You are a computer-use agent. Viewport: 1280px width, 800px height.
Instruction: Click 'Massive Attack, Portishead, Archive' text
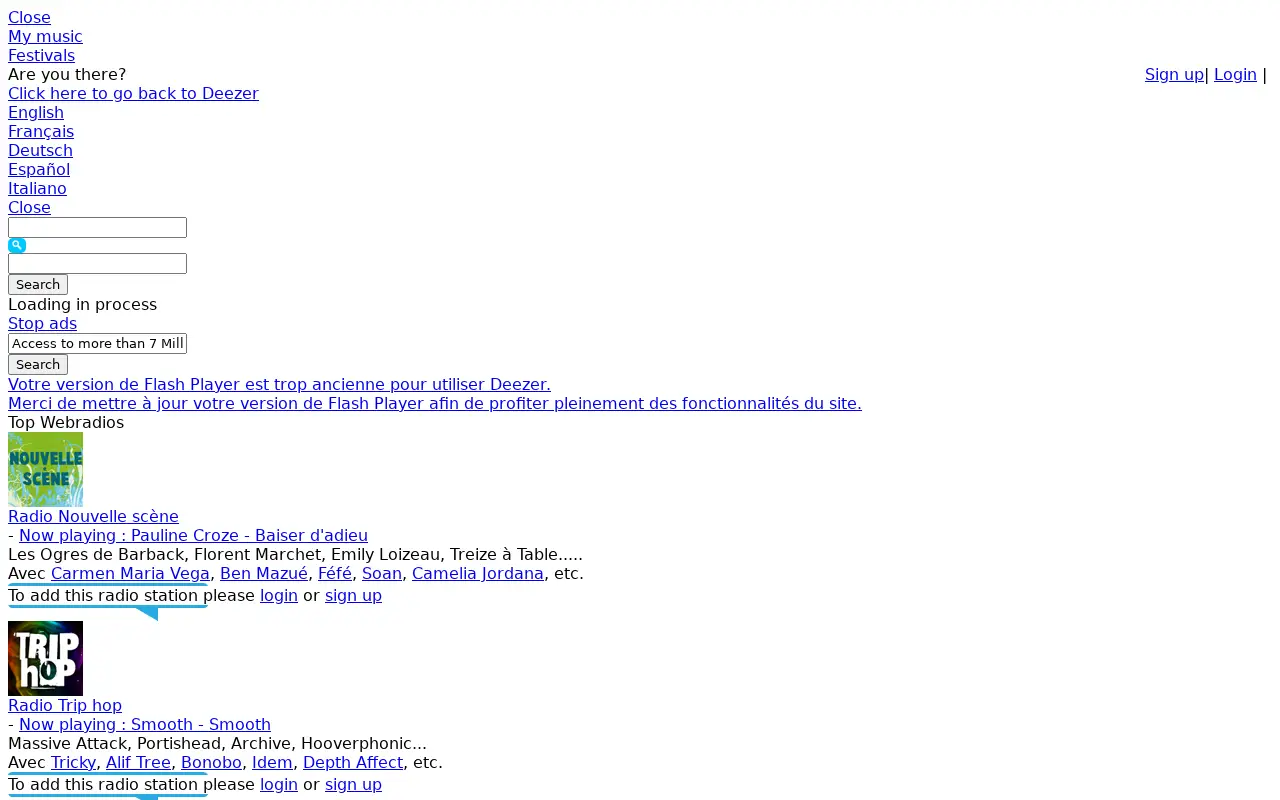217,743
